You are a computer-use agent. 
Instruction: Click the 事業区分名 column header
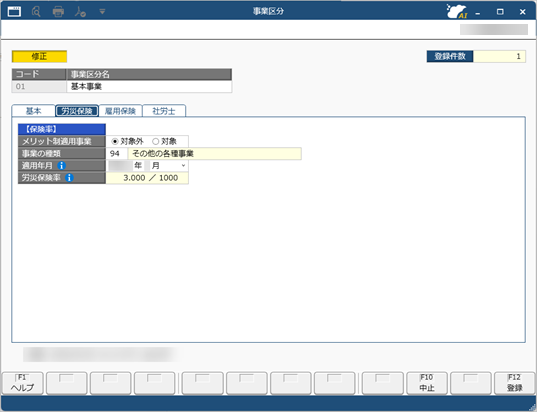[149, 74]
